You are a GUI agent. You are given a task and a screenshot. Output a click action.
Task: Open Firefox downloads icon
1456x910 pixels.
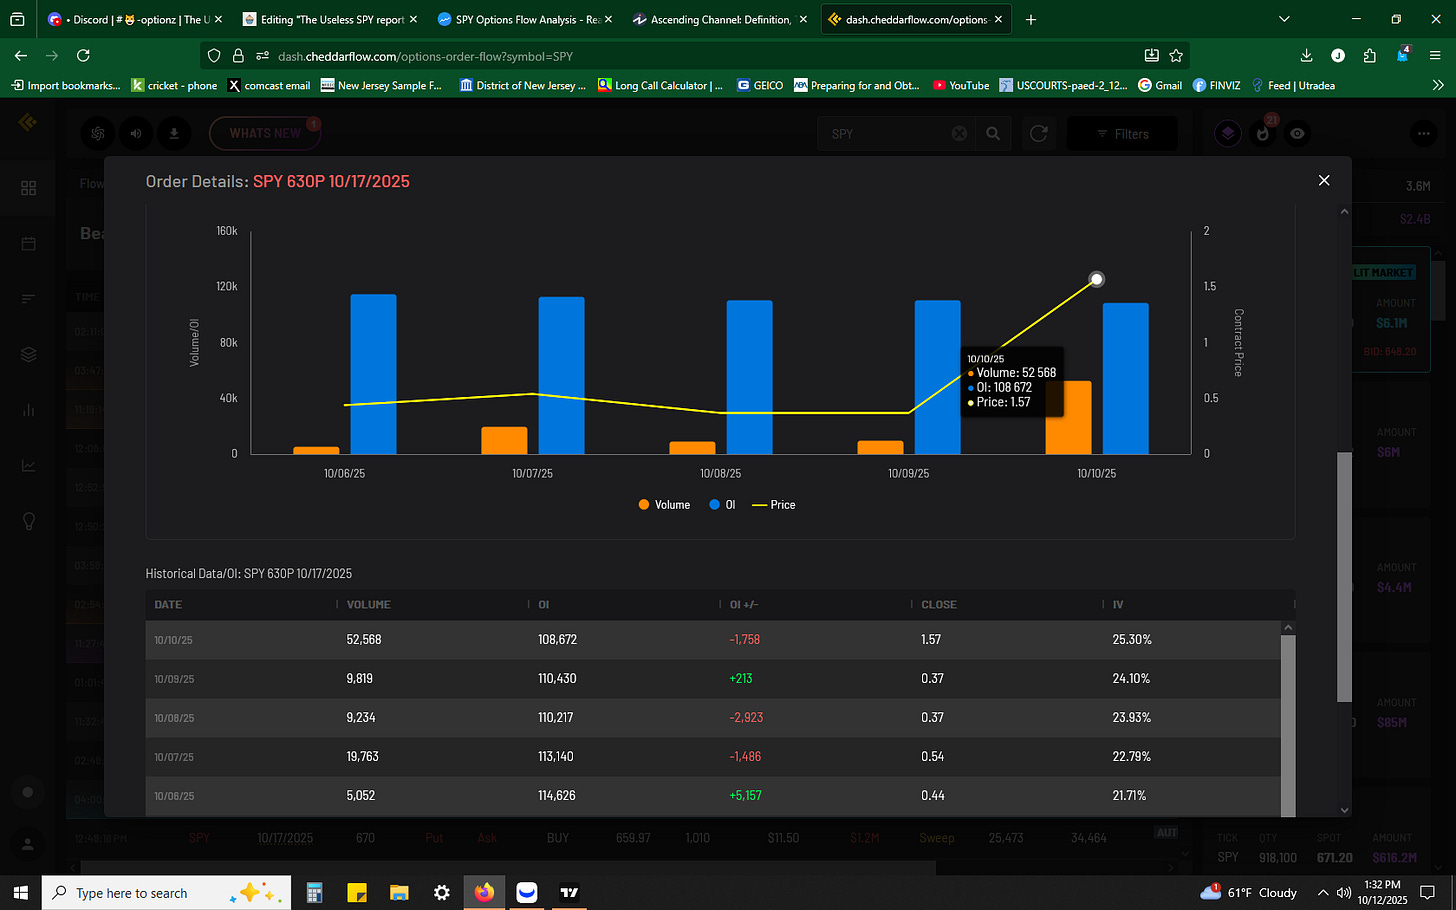pyautogui.click(x=1306, y=56)
